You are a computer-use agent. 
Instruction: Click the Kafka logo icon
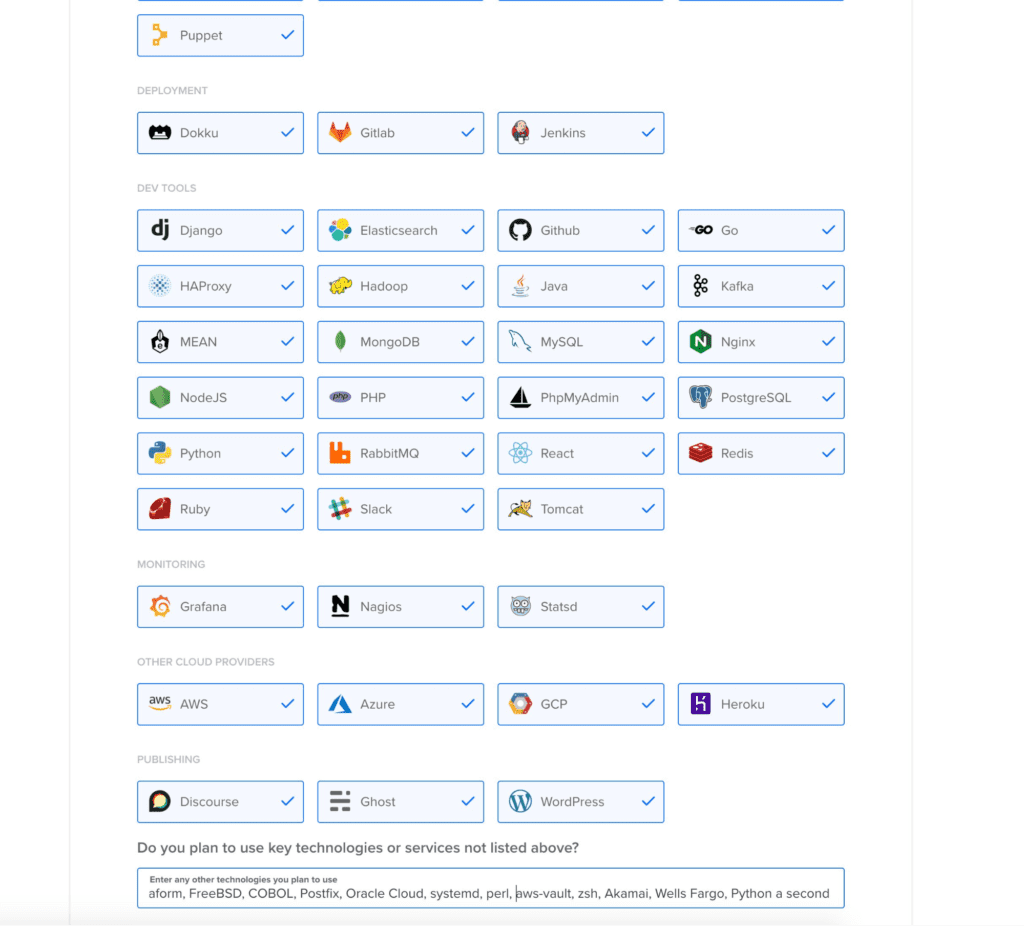click(x=701, y=286)
